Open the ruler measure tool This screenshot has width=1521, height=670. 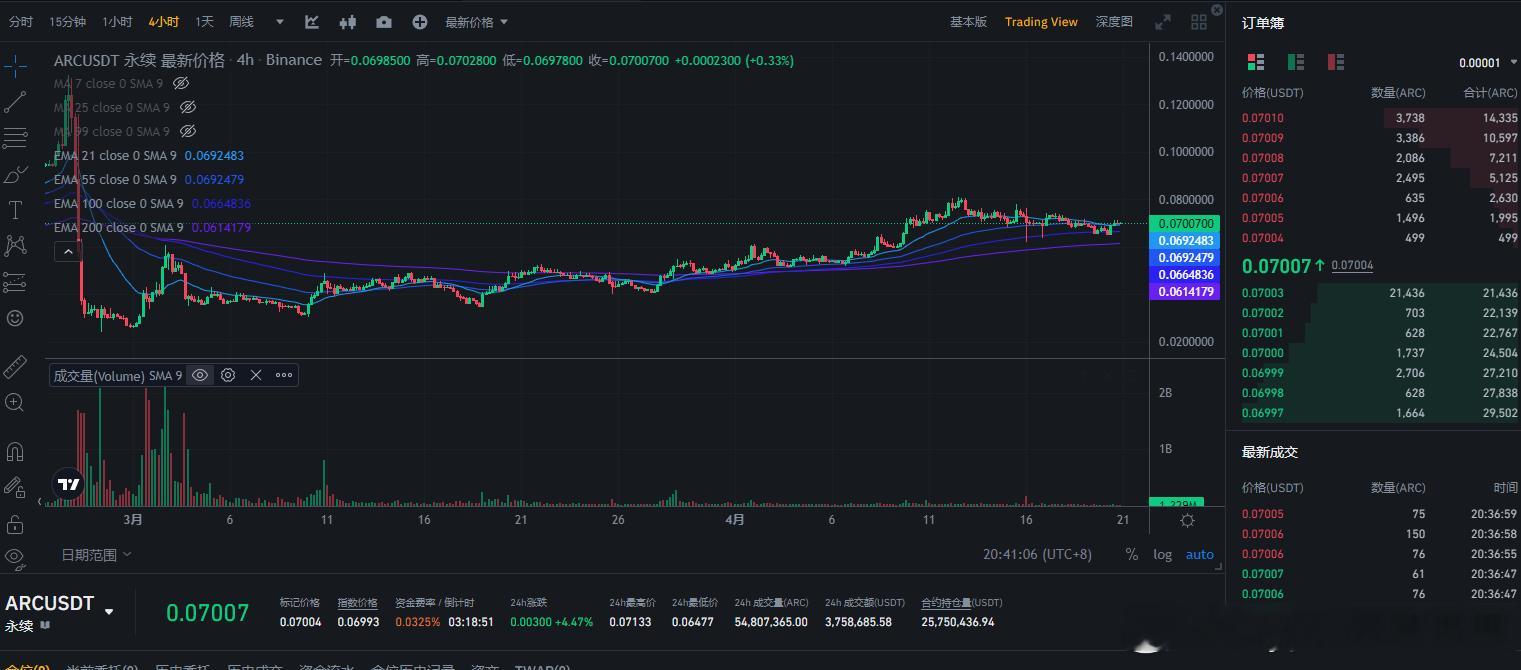(x=15, y=367)
